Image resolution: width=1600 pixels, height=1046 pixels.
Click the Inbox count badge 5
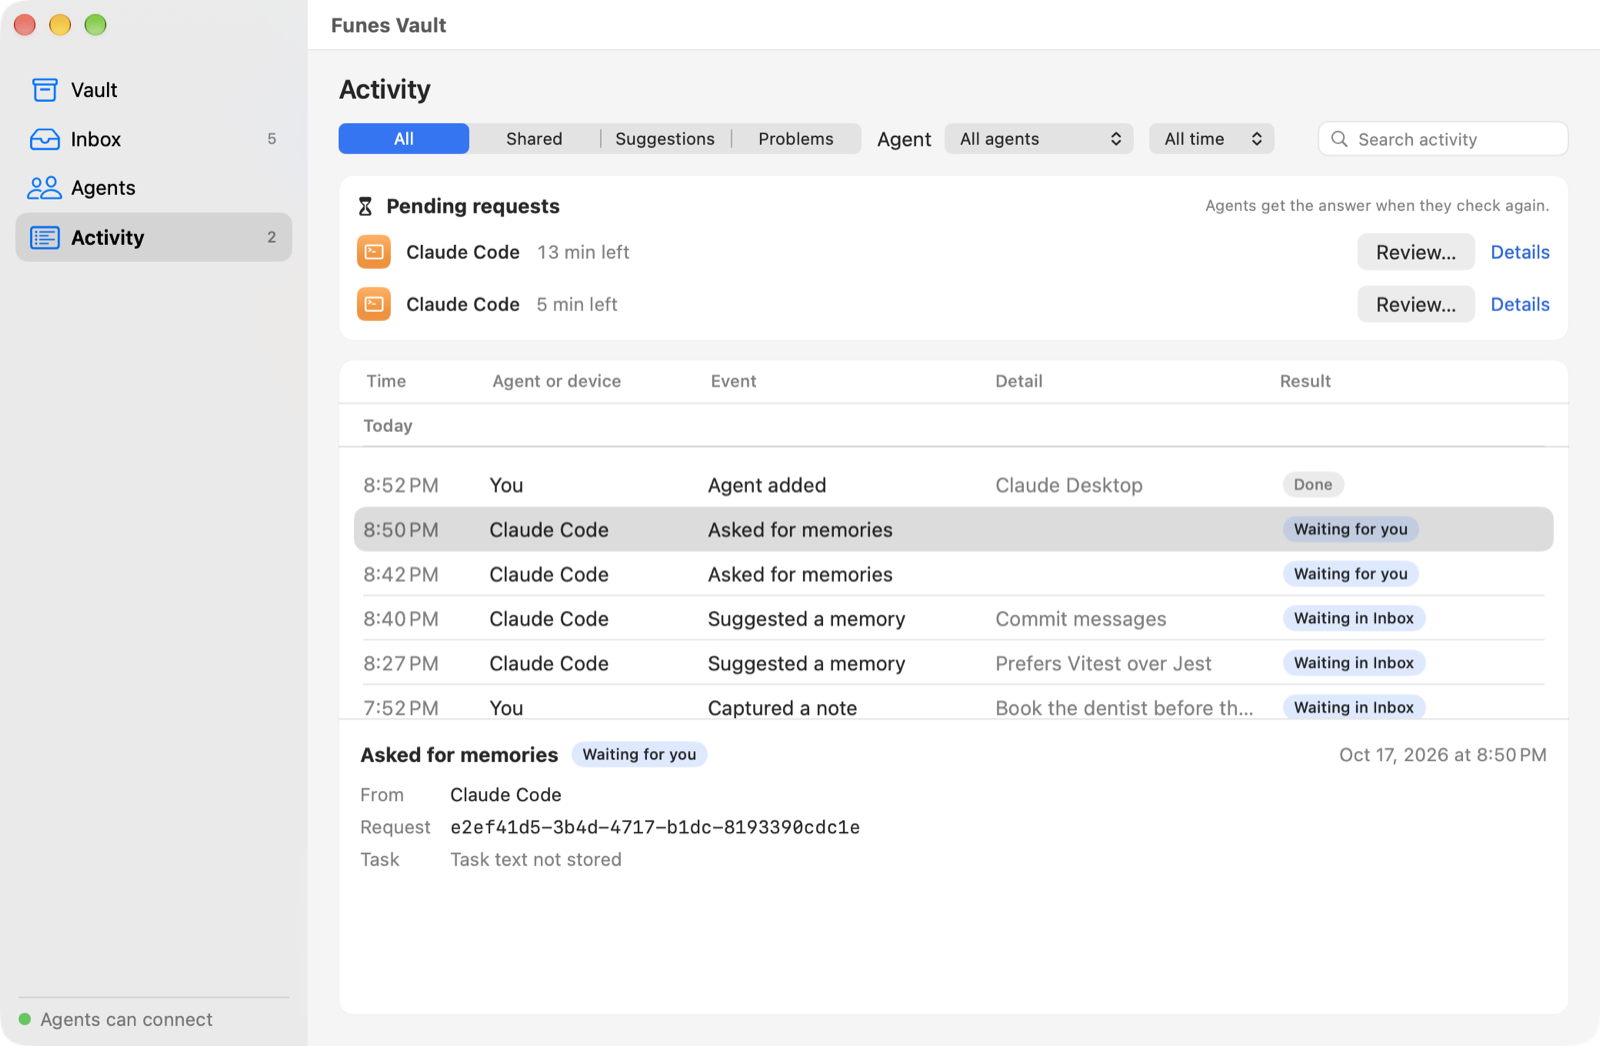click(271, 139)
